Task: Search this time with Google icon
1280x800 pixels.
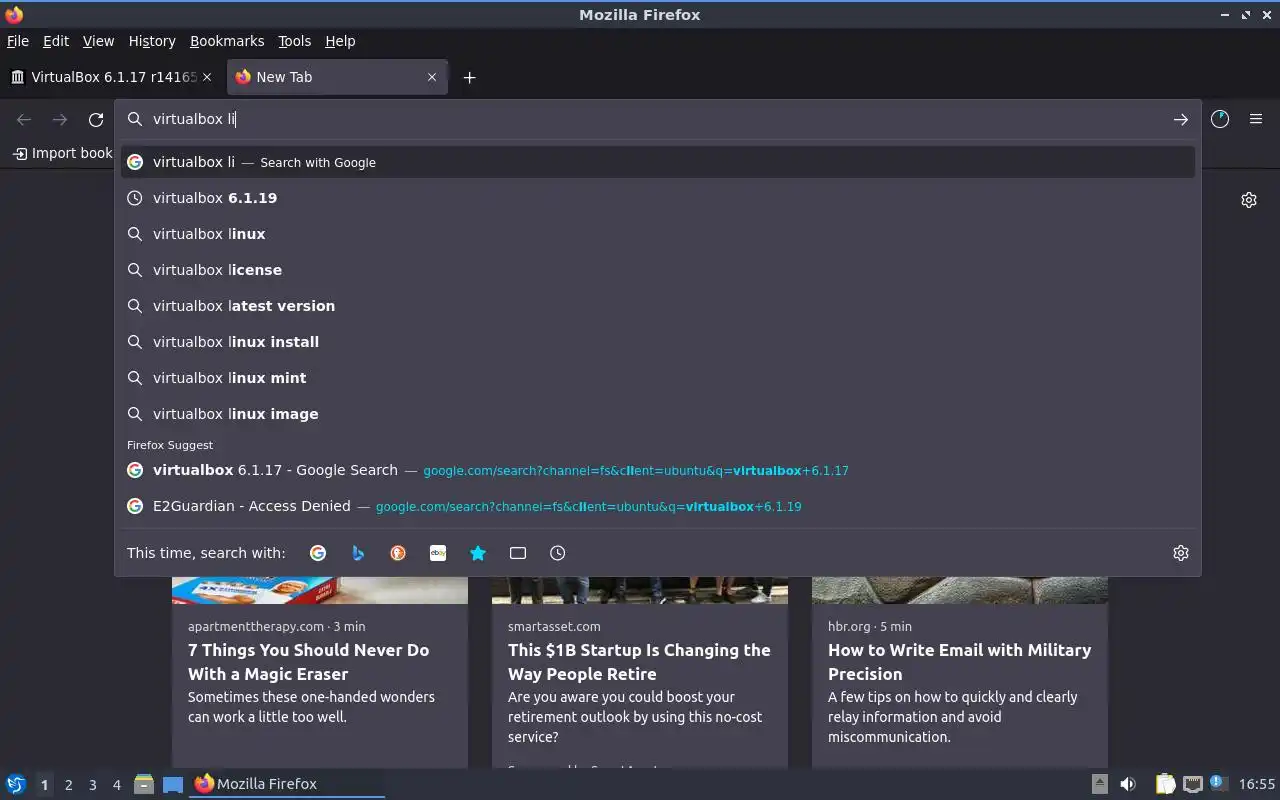Action: [318, 553]
